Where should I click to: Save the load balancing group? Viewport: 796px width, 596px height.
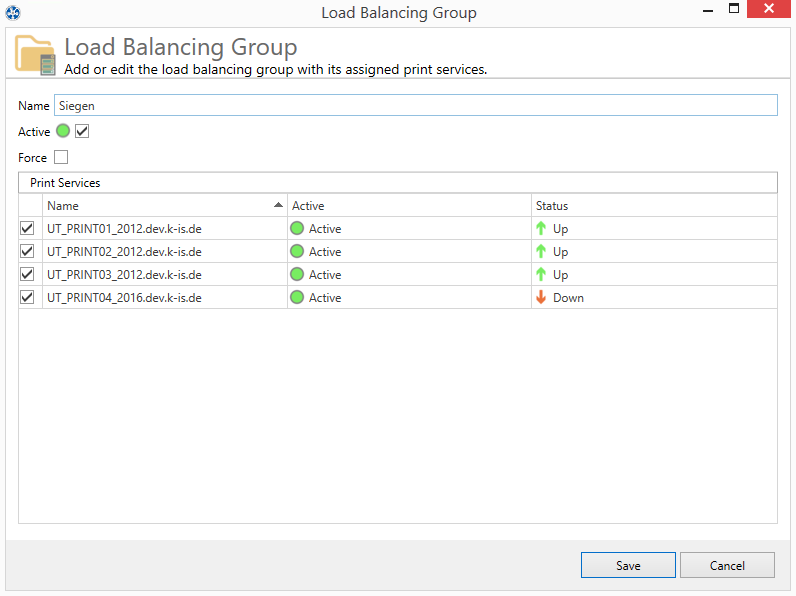[x=628, y=565]
